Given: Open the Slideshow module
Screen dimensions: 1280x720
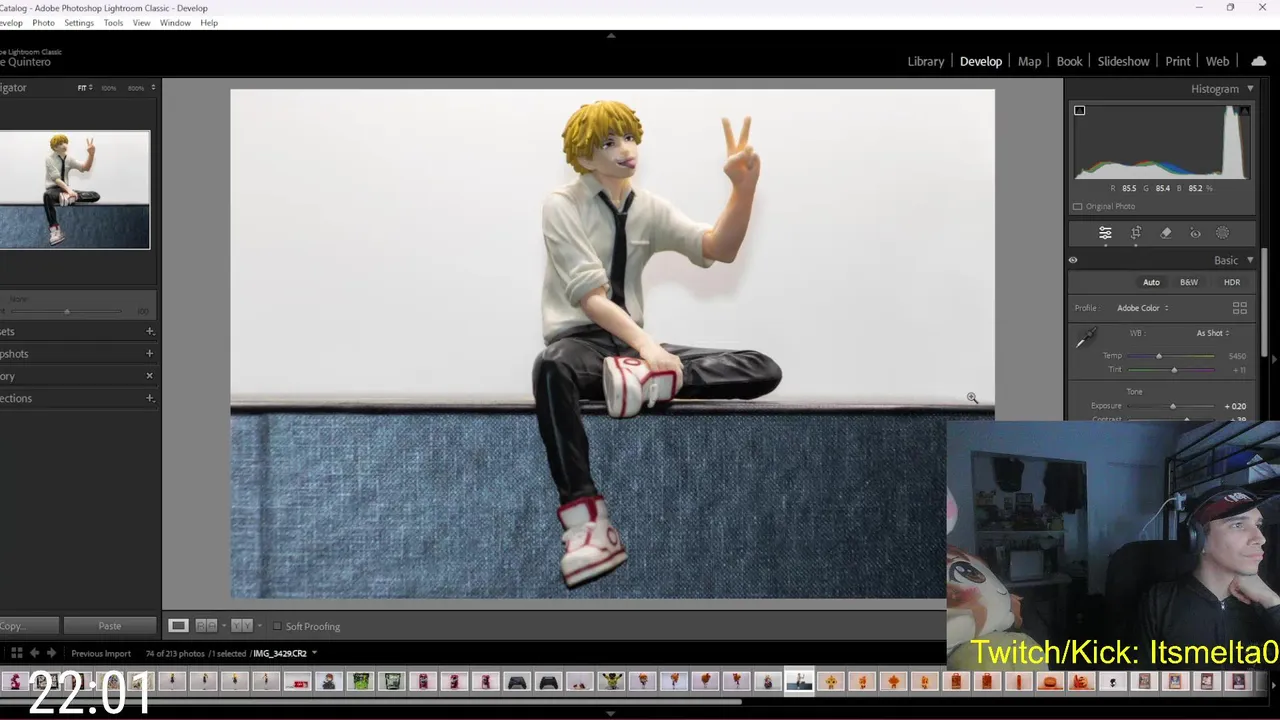Looking at the screenshot, I should [1123, 61].
